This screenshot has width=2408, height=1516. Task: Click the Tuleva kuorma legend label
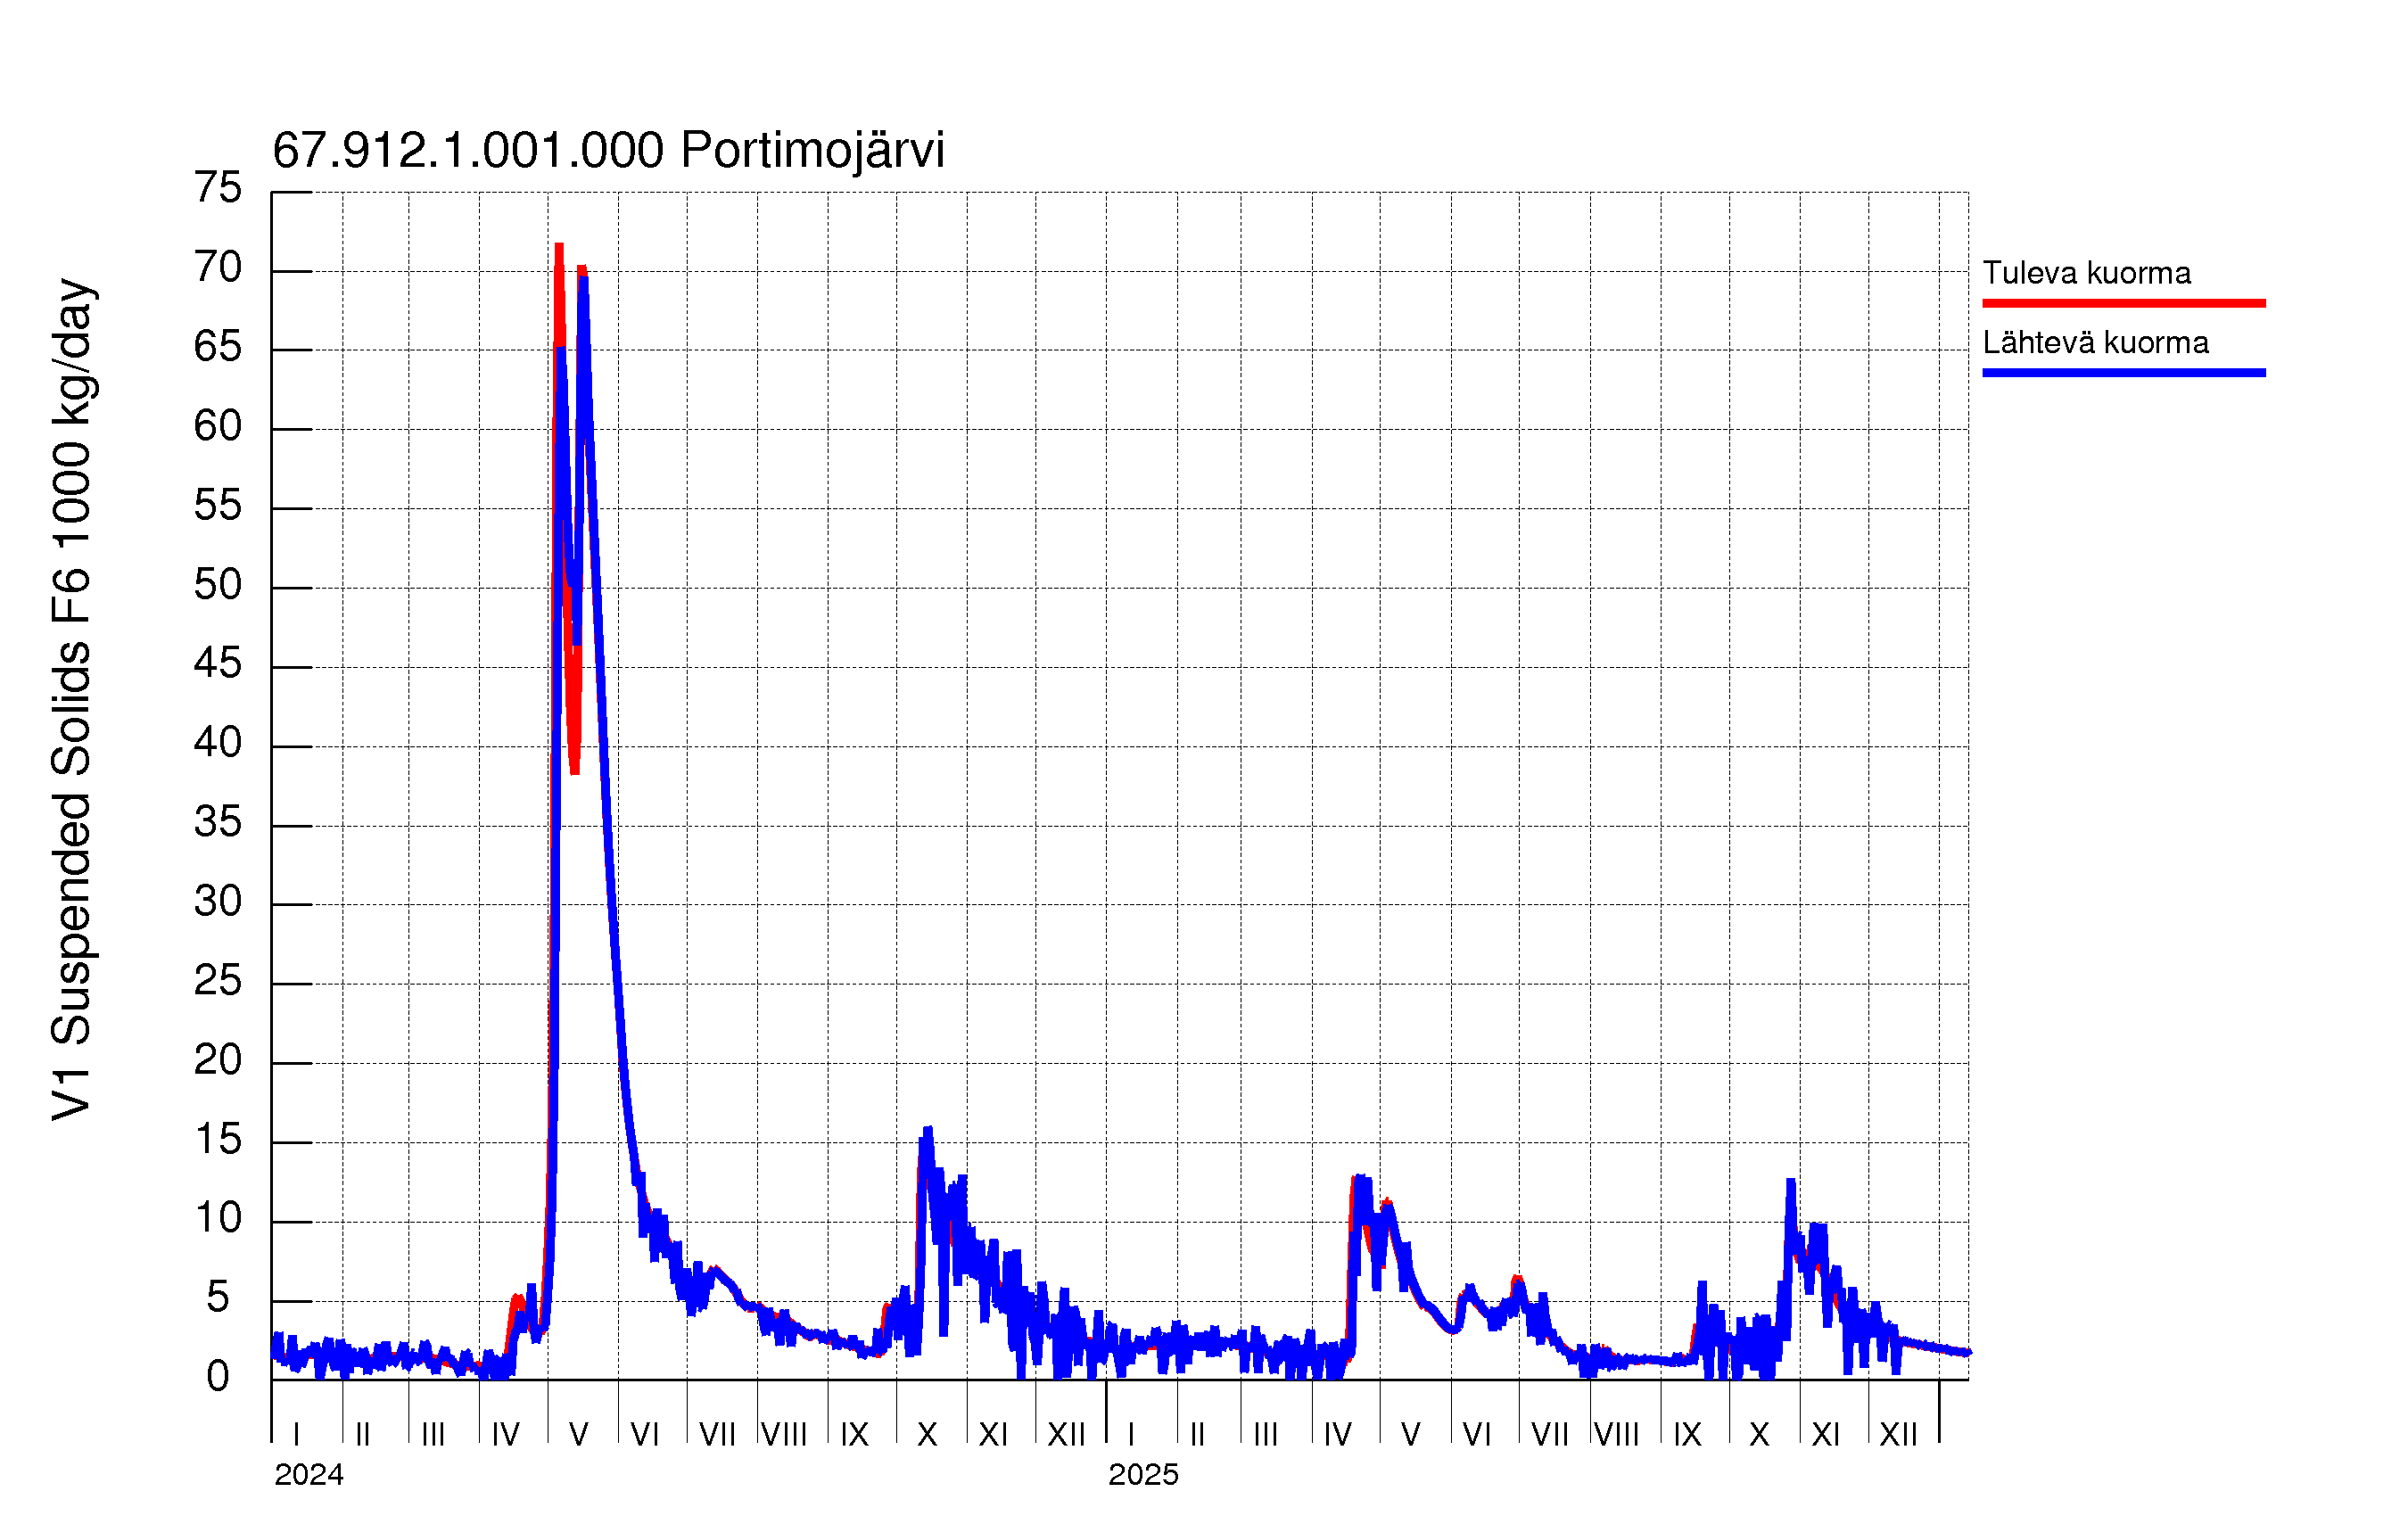pyautogui.click(x=2086, y=273)
